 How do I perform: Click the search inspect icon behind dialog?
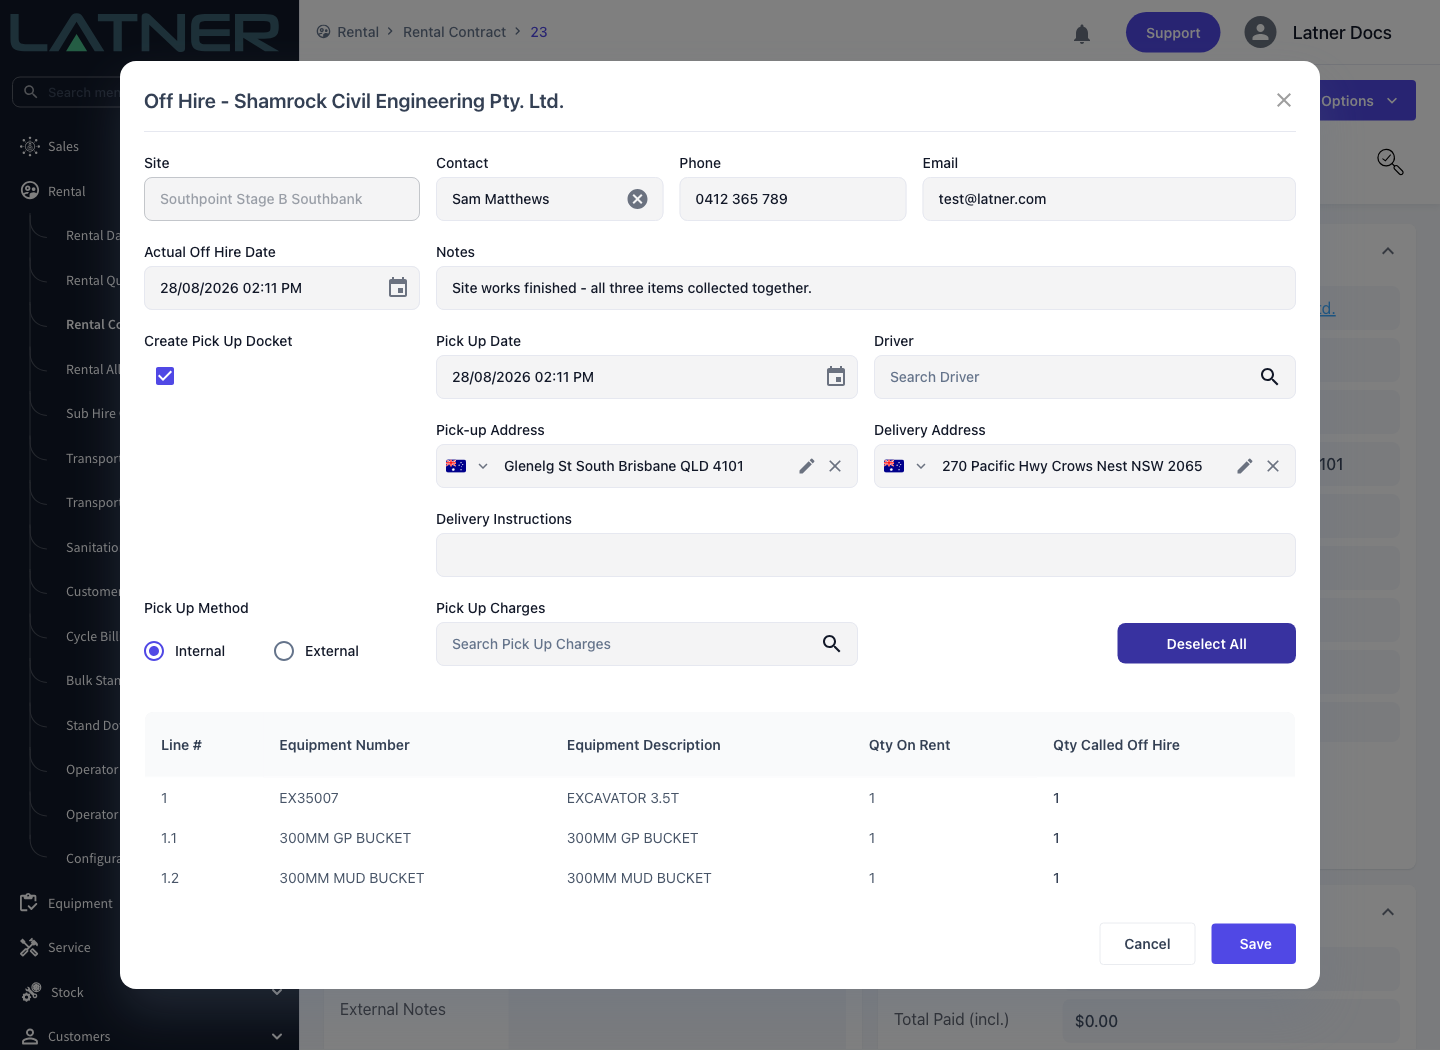point(1390,162)
